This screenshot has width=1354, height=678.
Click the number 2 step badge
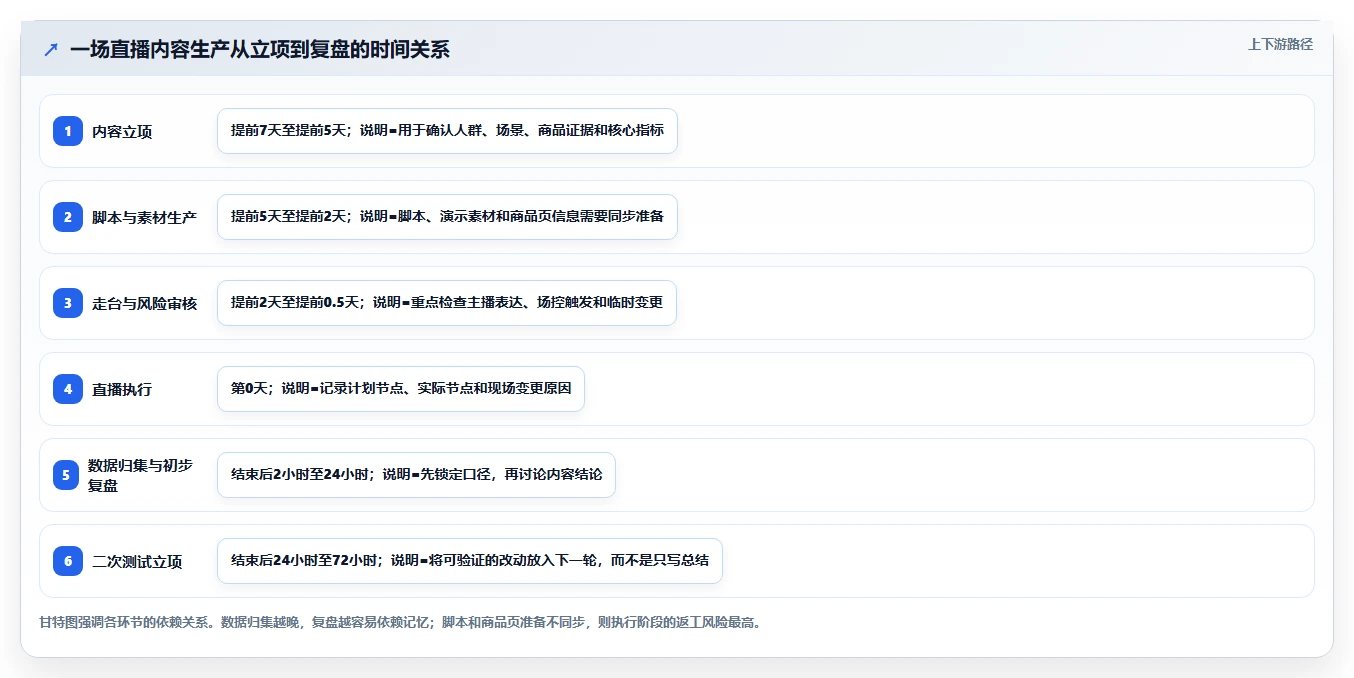coord(68,217)
